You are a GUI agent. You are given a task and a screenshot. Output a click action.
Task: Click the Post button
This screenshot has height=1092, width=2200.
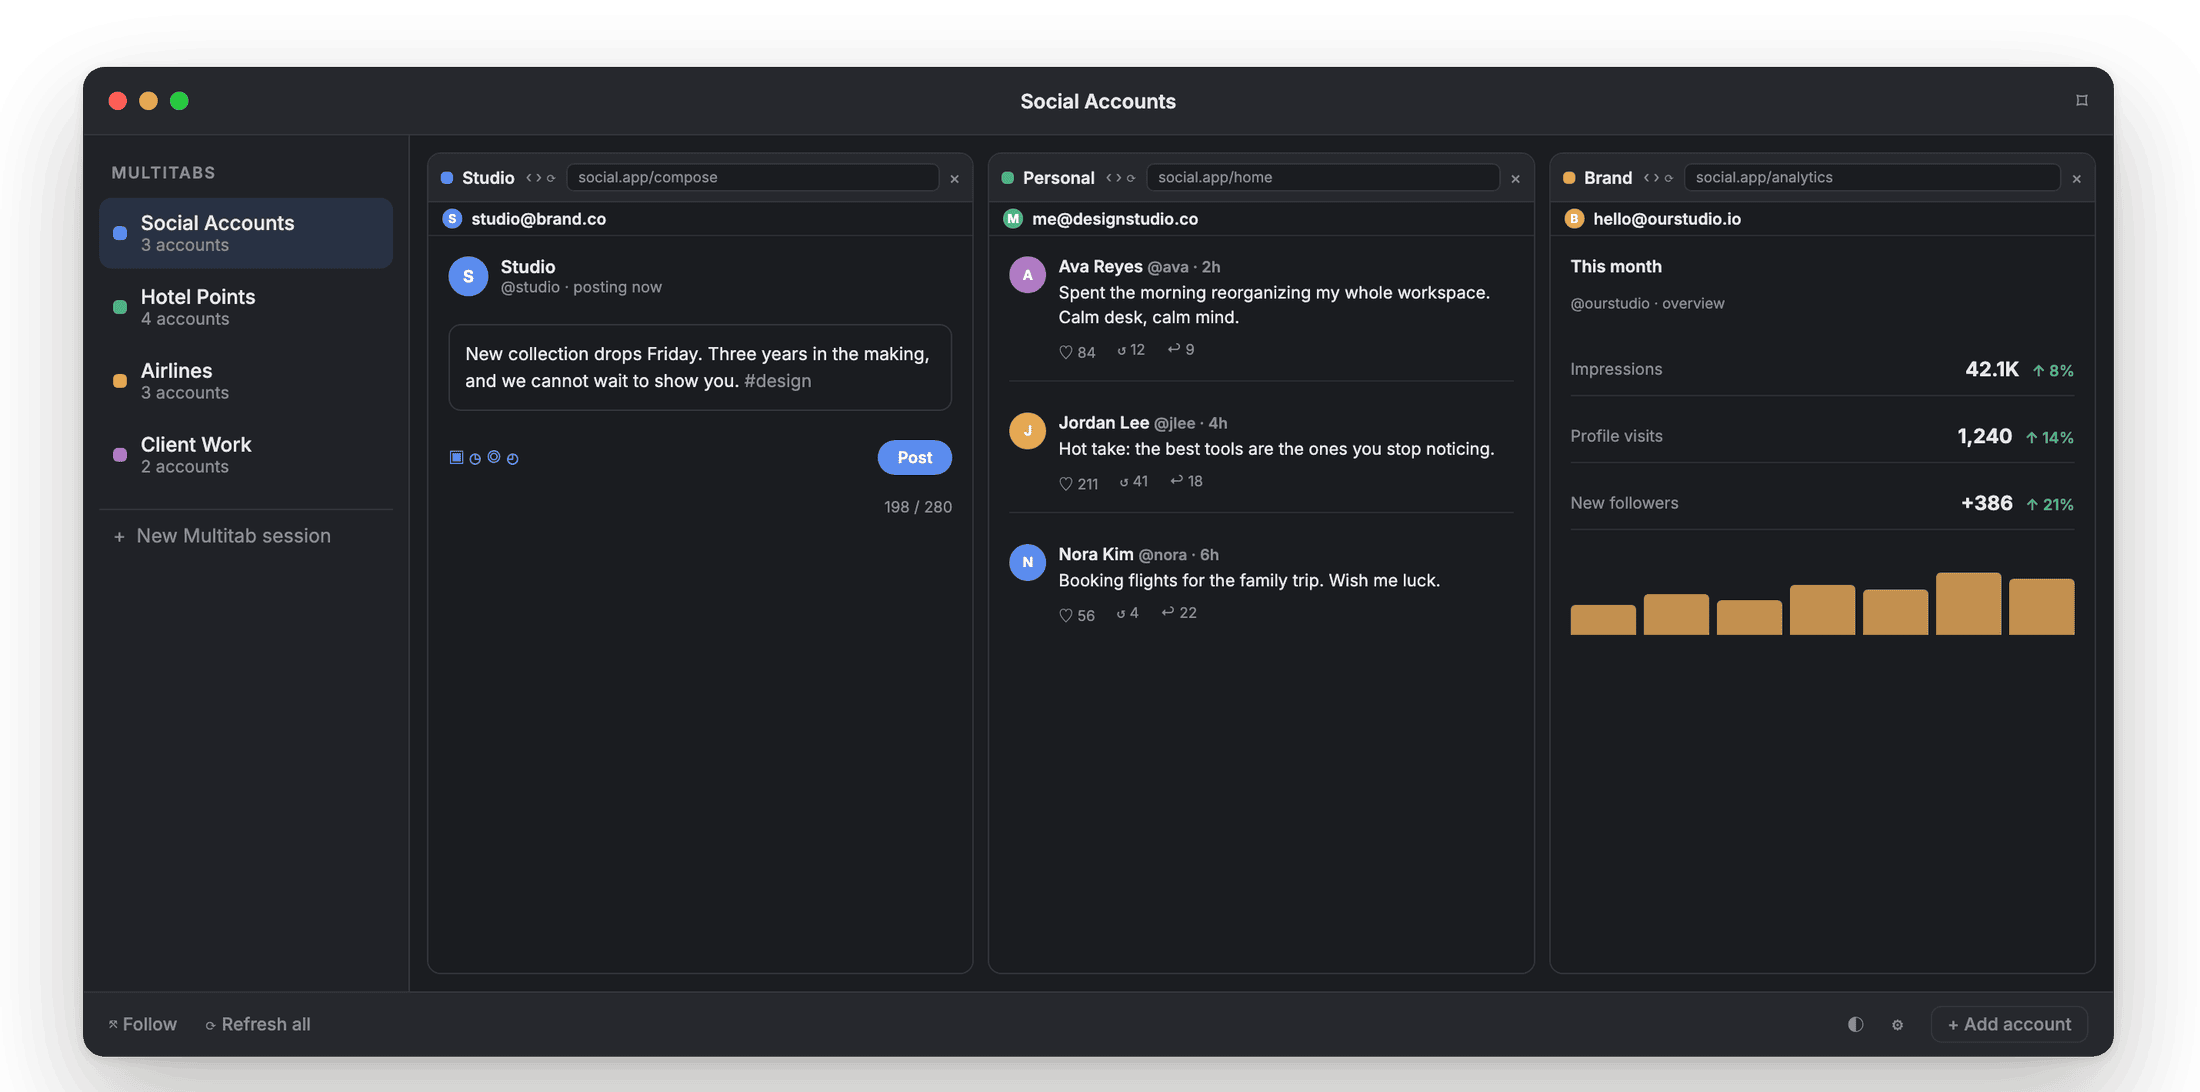915,457
